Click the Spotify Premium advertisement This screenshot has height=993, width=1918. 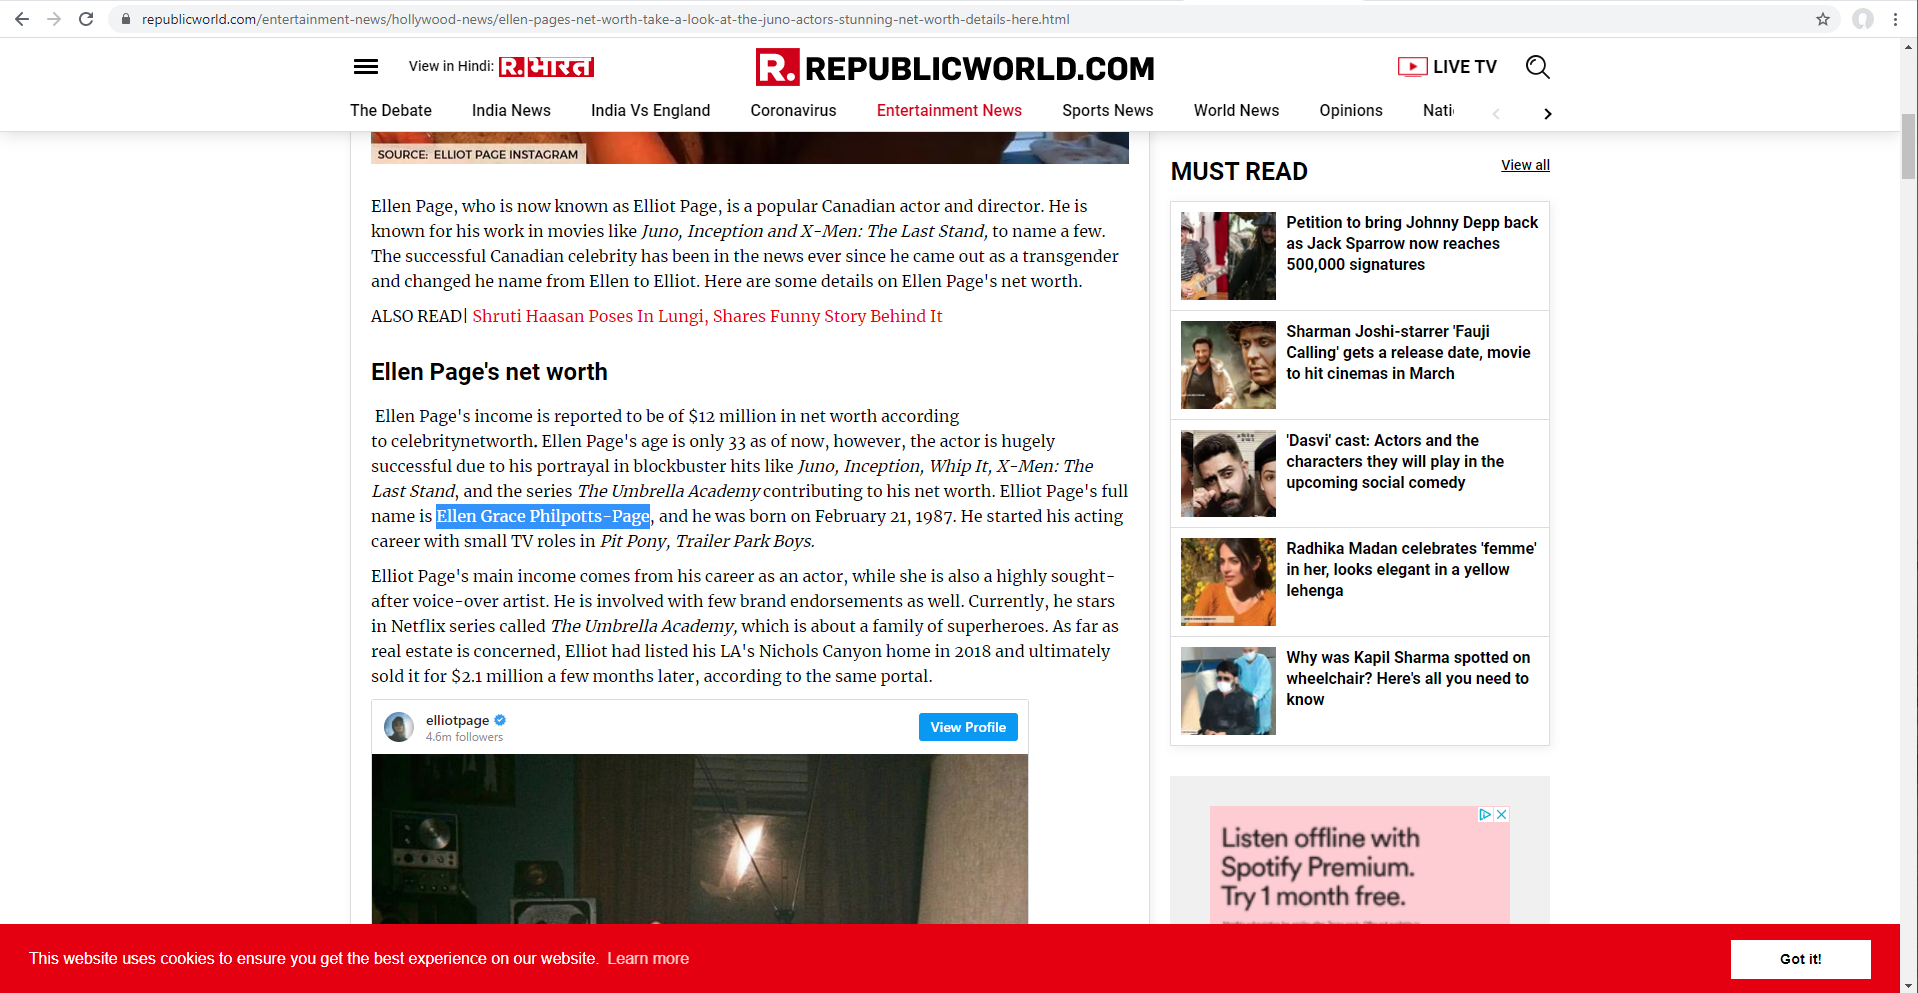click(x=1359, y=865)
